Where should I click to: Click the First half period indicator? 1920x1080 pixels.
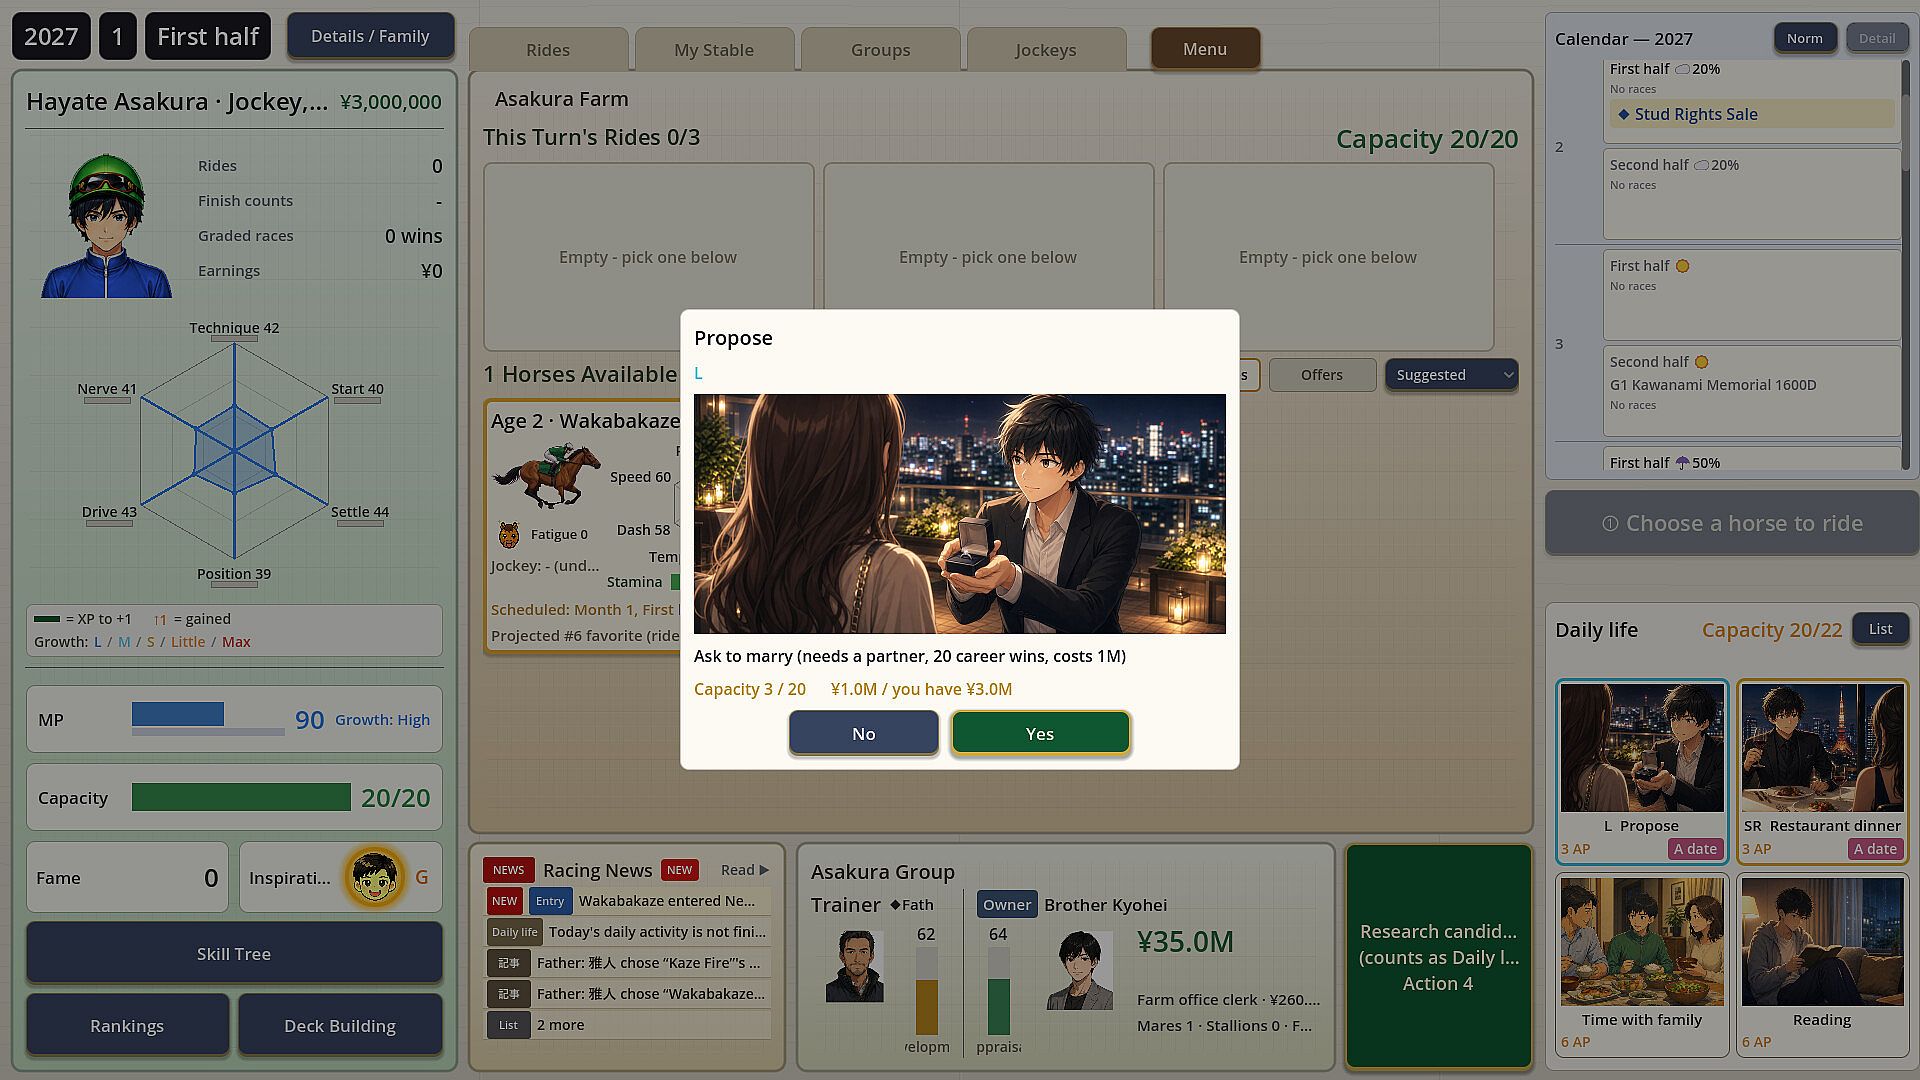point(208,37)
